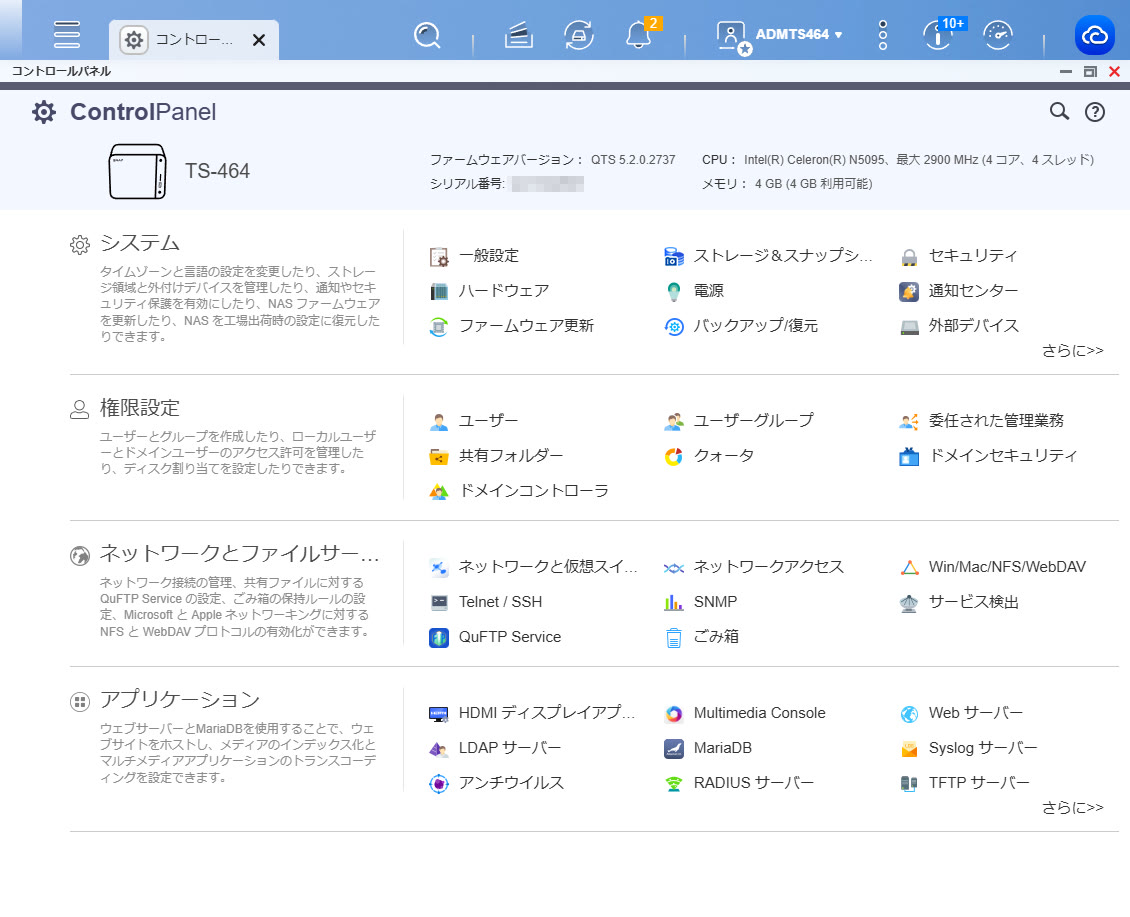Open Control Panel help question mark
Image resolution: width=1130 pixels, height=917 pixels.
[x=1095, y=112]
